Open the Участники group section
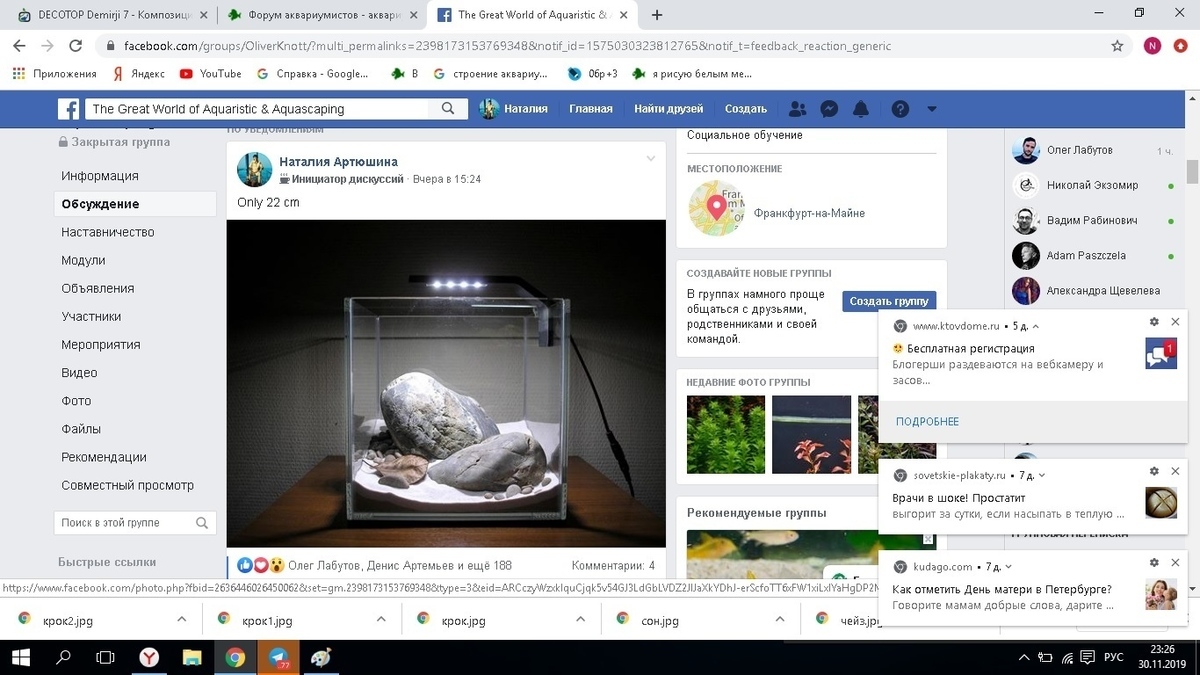Screen dimensions: 1200x675 pos(91,316)
